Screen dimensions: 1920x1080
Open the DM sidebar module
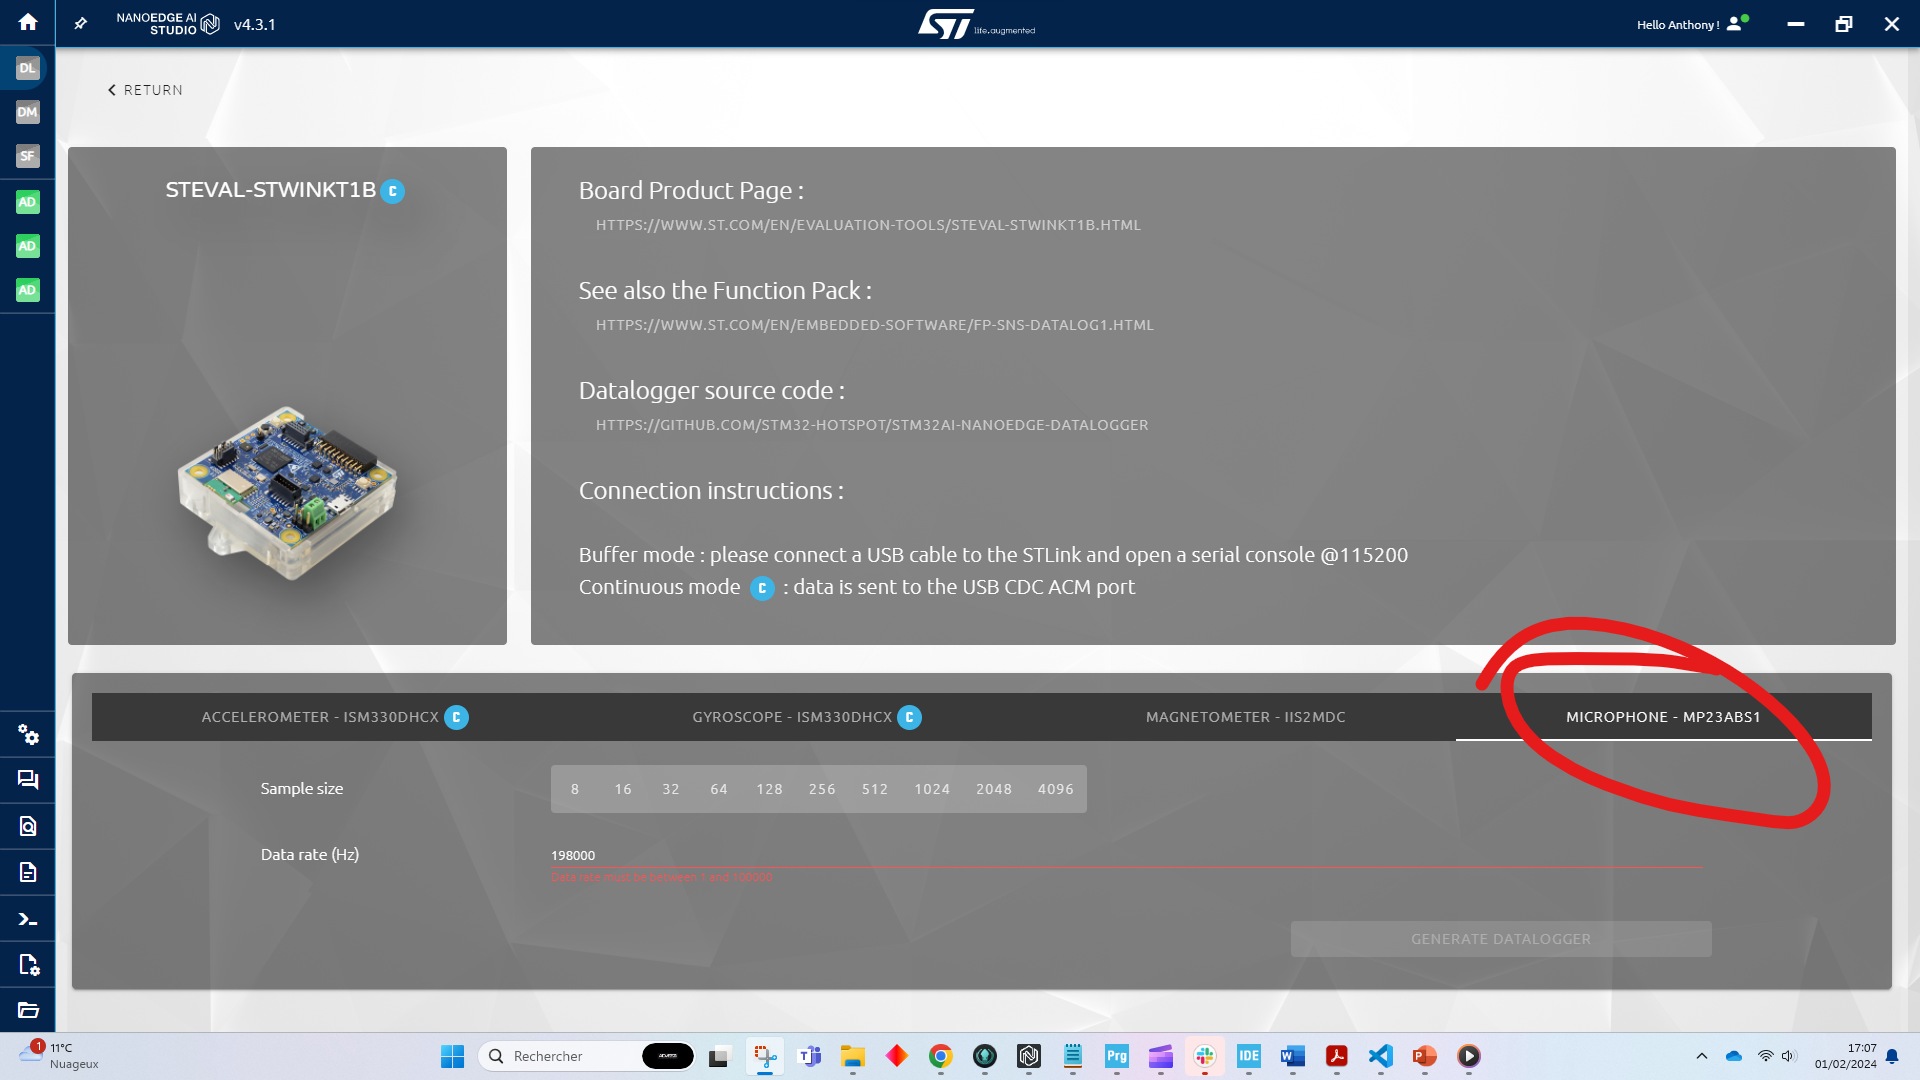[27, 112]
